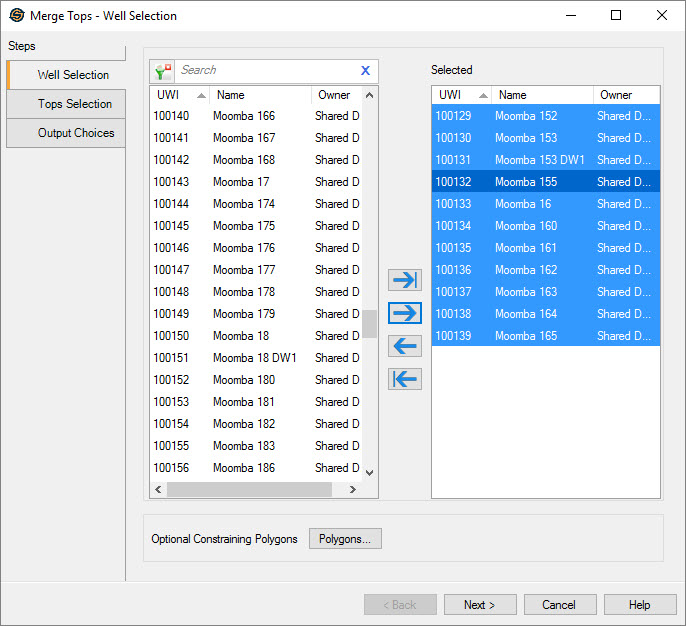Clear the search box with the X

click(x=365, y=70)
